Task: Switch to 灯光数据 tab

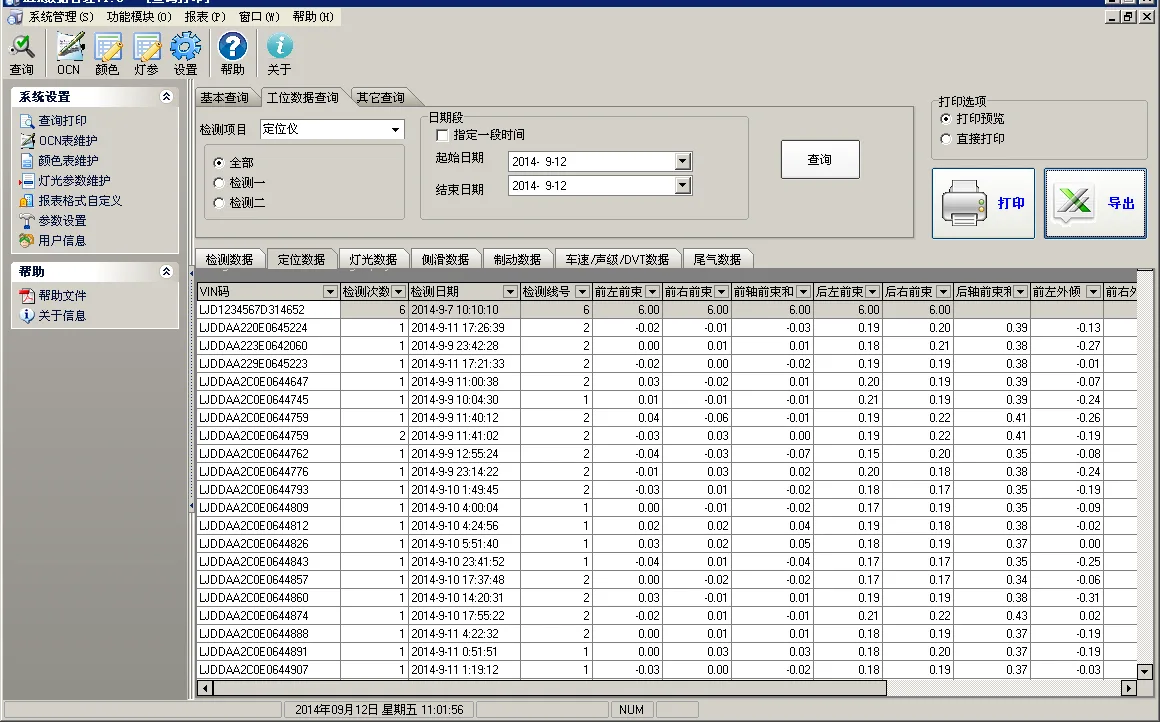Action: [373, 260]
